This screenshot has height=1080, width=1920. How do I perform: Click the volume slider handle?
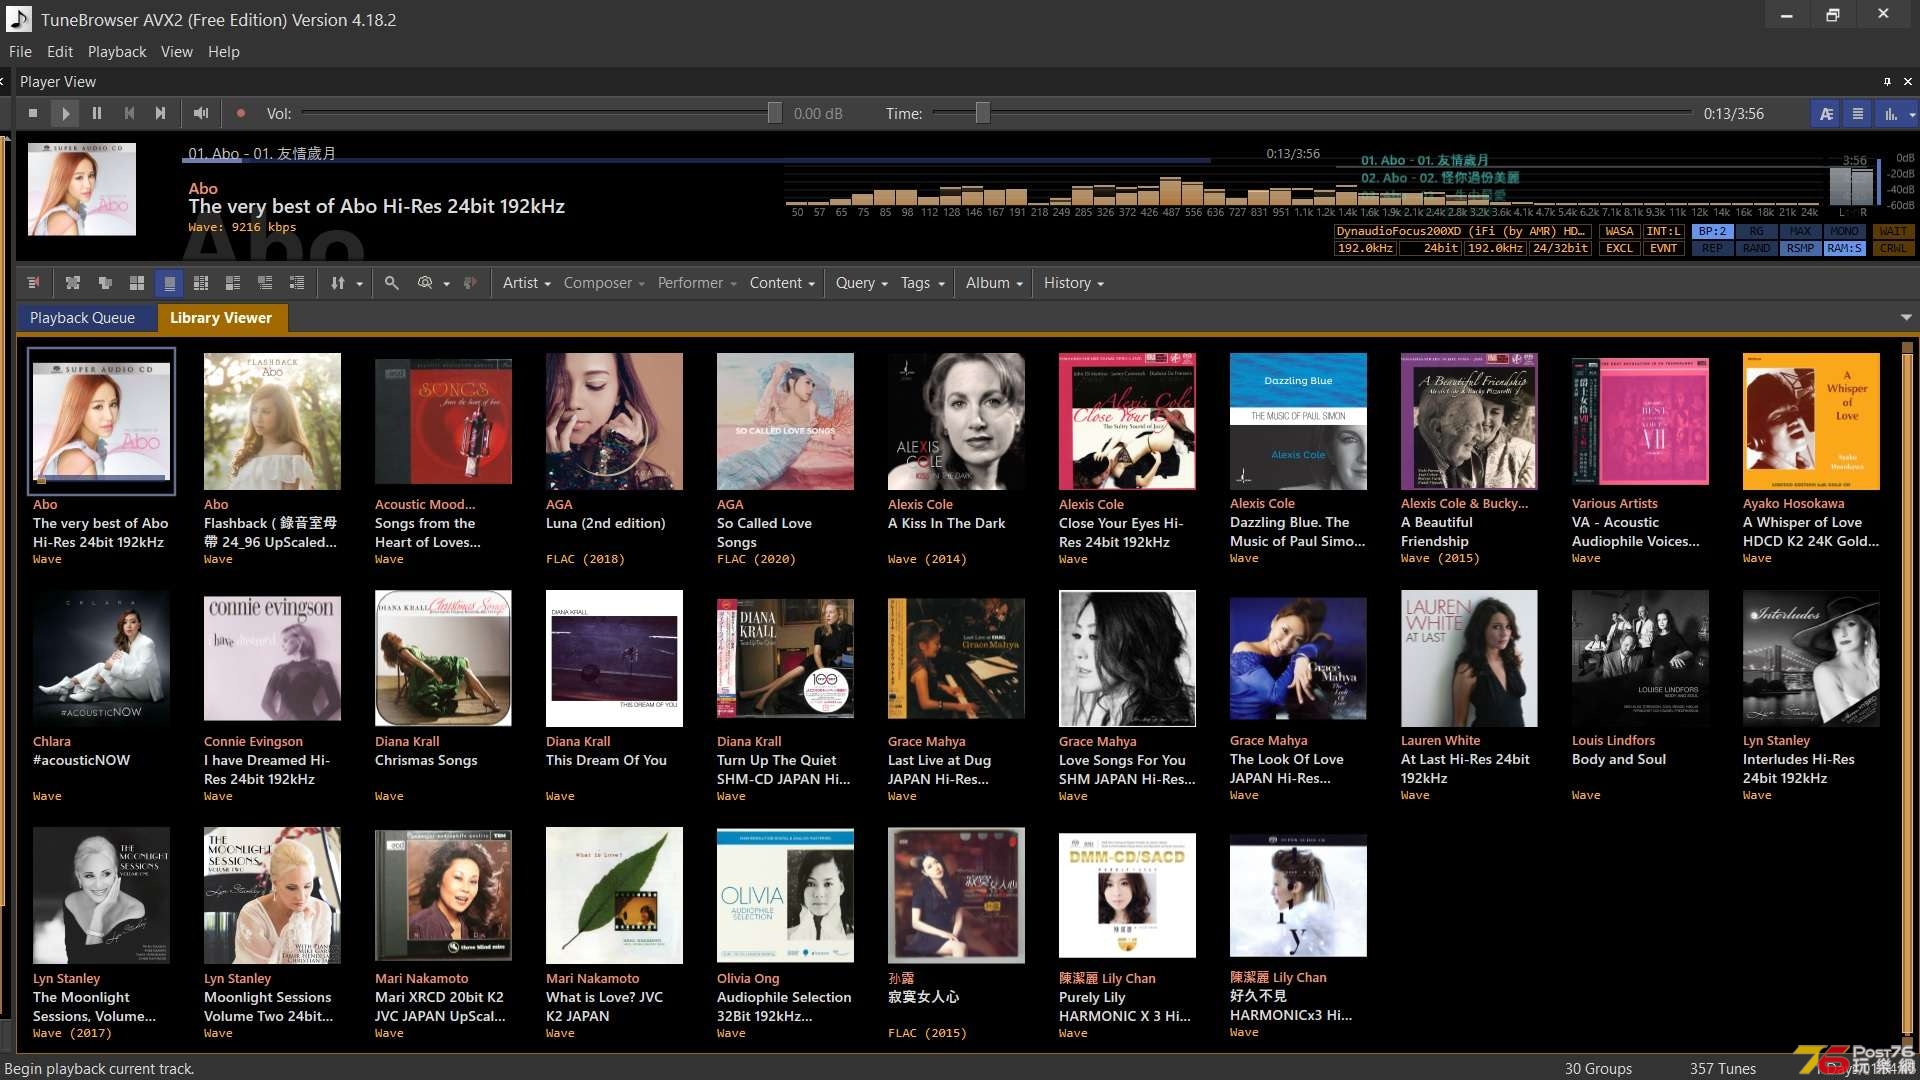pos(774,113)
